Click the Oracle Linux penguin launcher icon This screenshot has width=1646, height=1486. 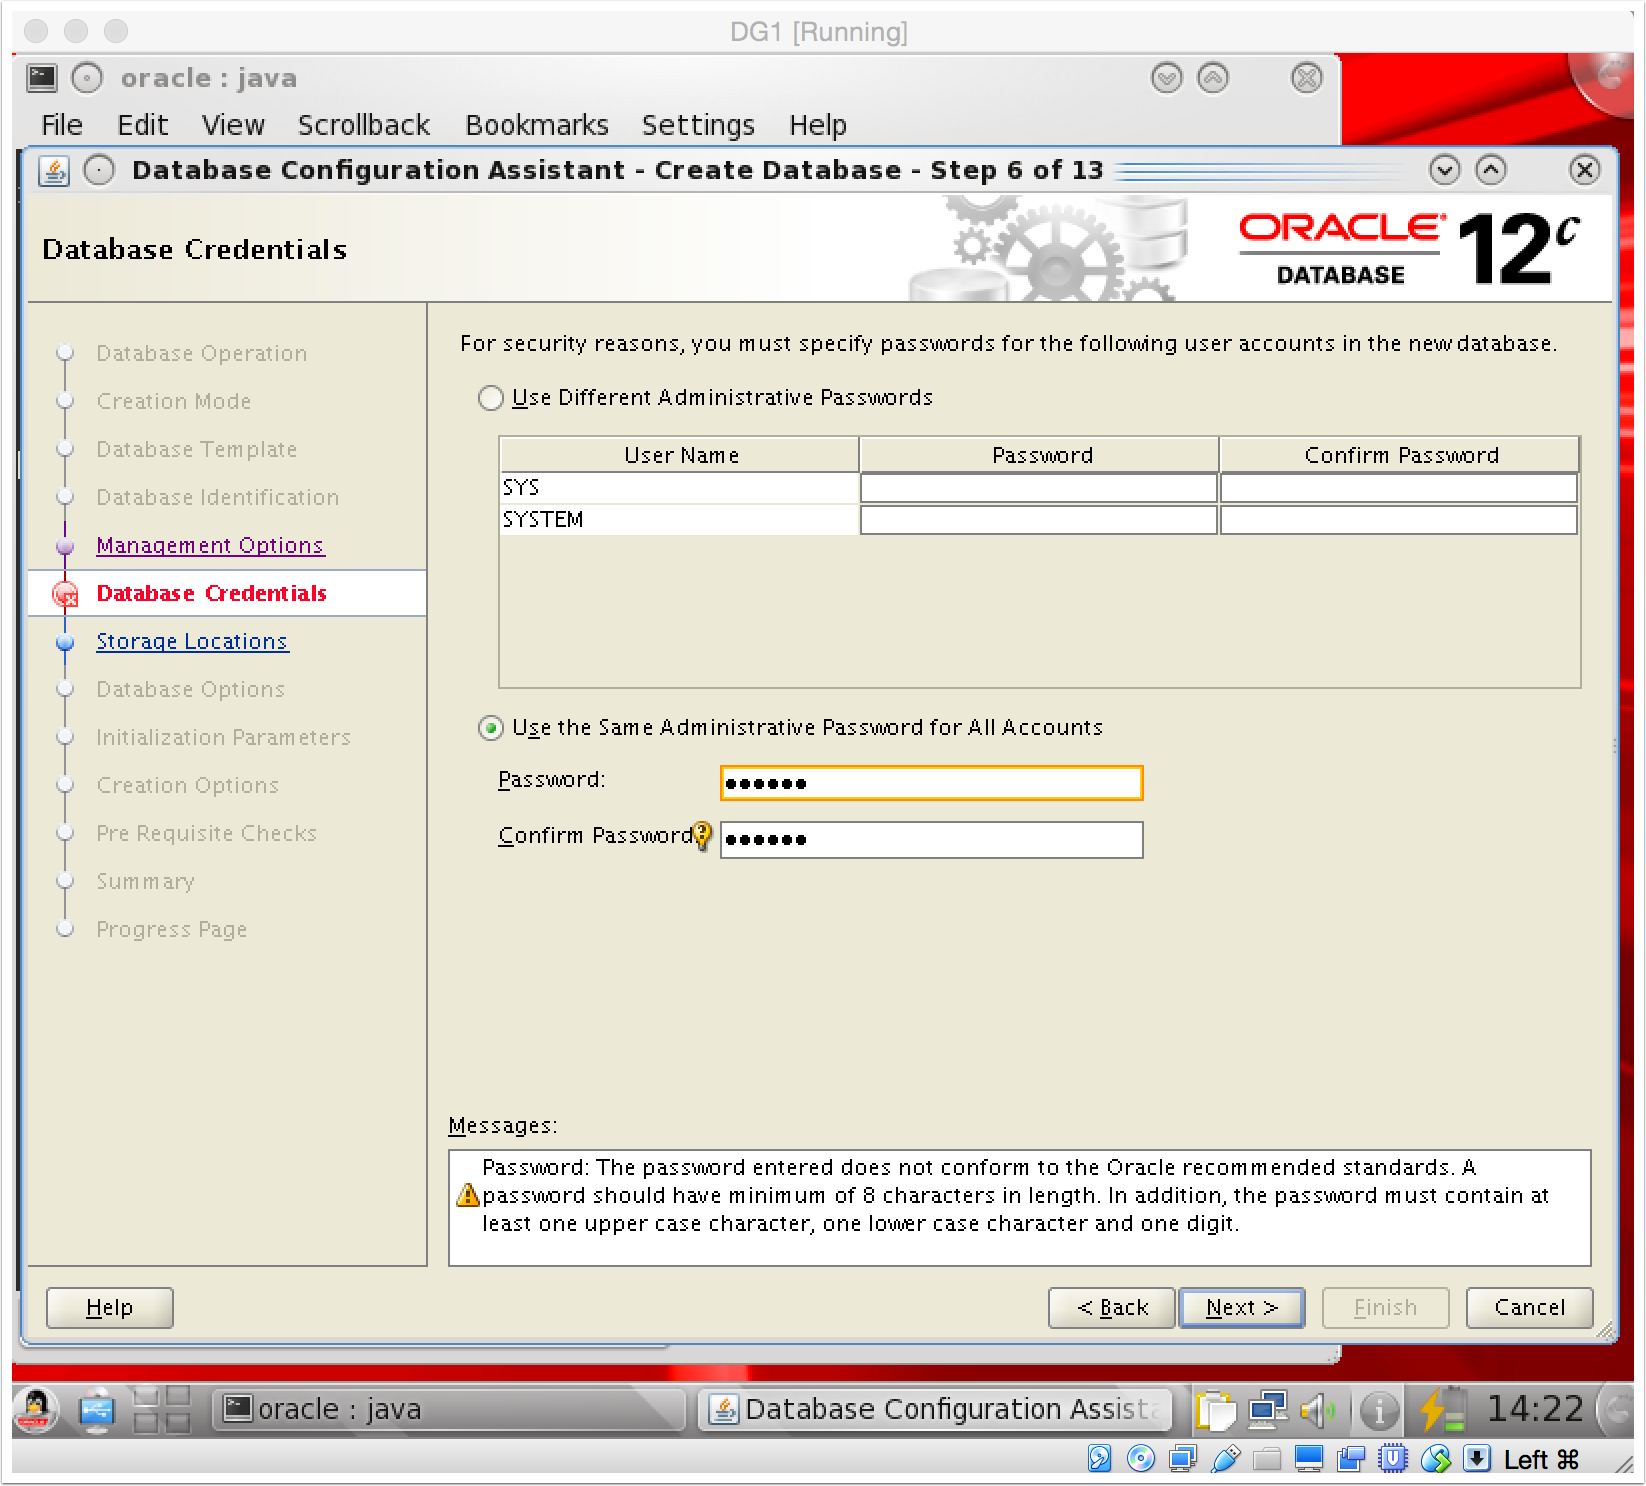click(36, 1410)
